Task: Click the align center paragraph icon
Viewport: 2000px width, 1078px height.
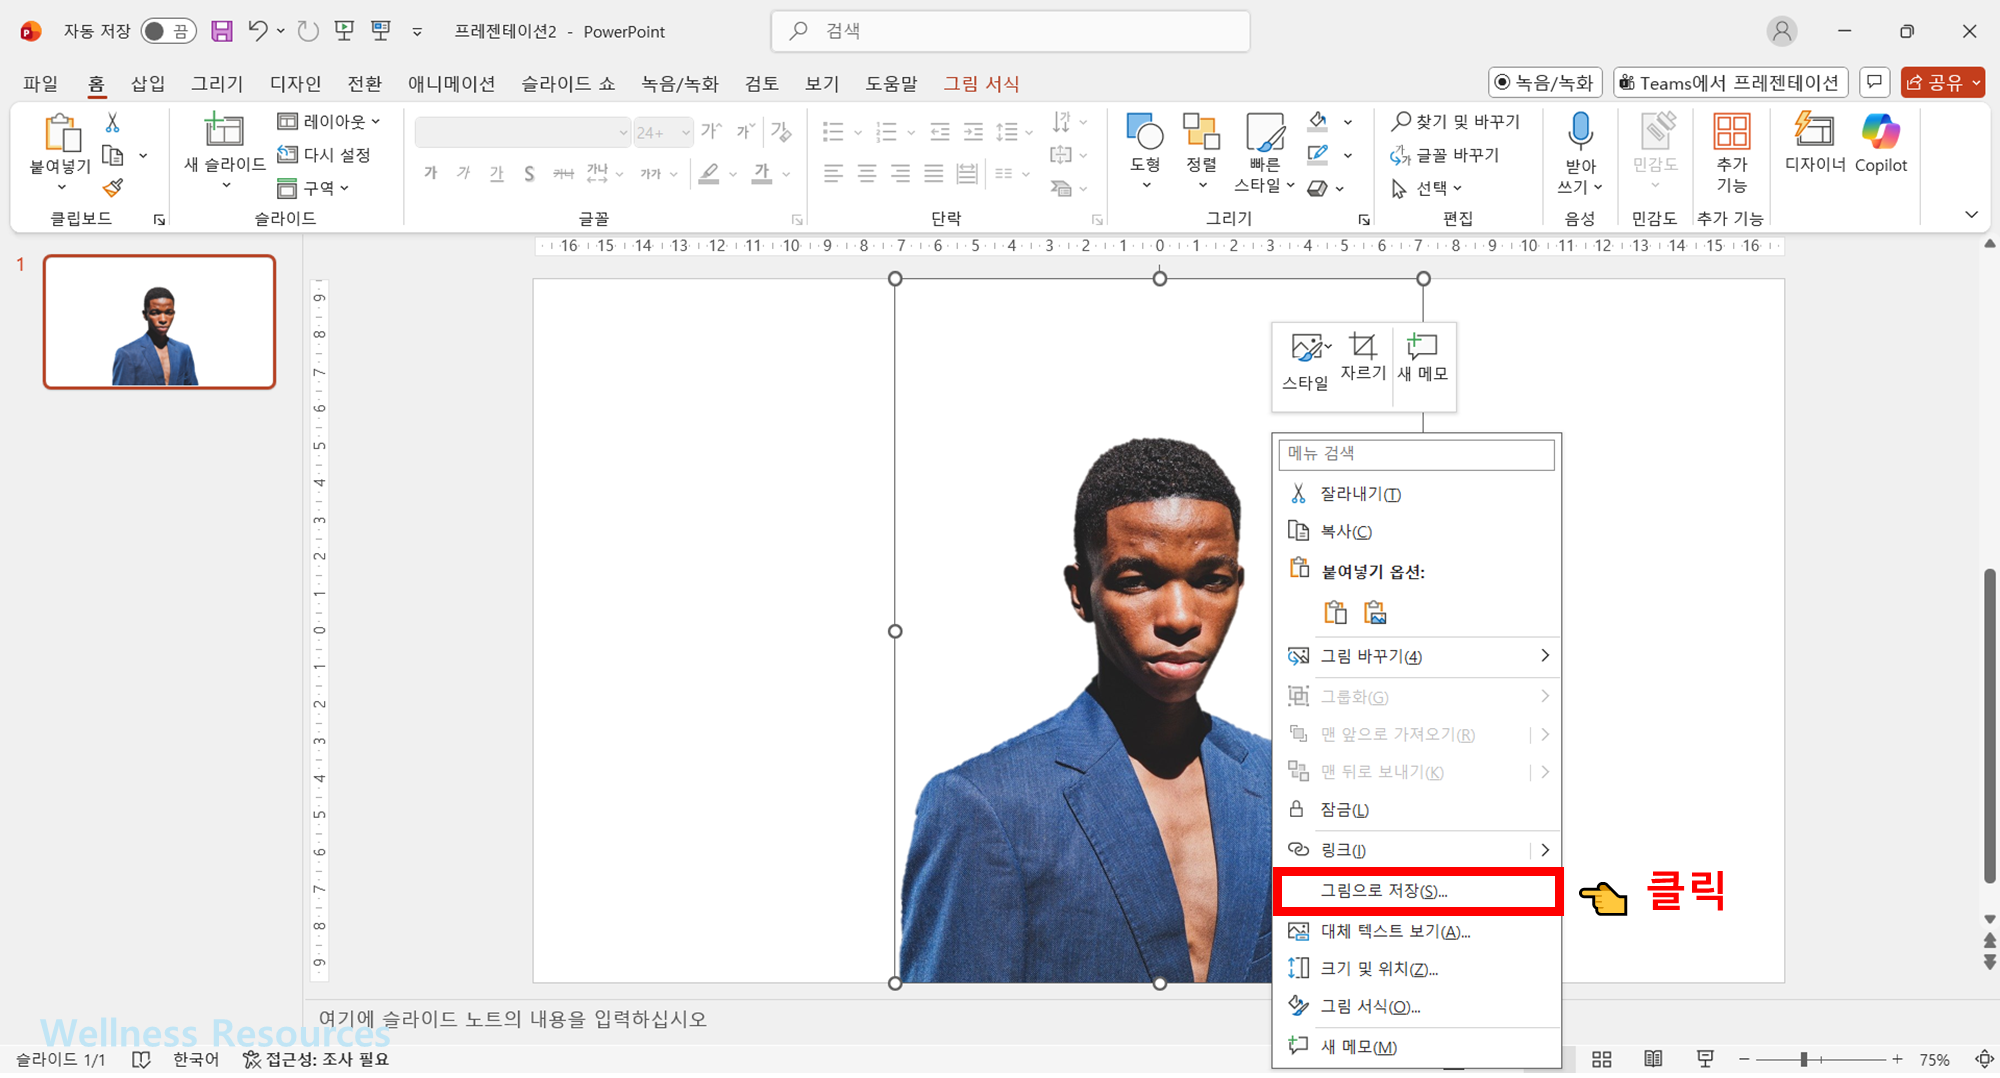Action: click(867, 173)
